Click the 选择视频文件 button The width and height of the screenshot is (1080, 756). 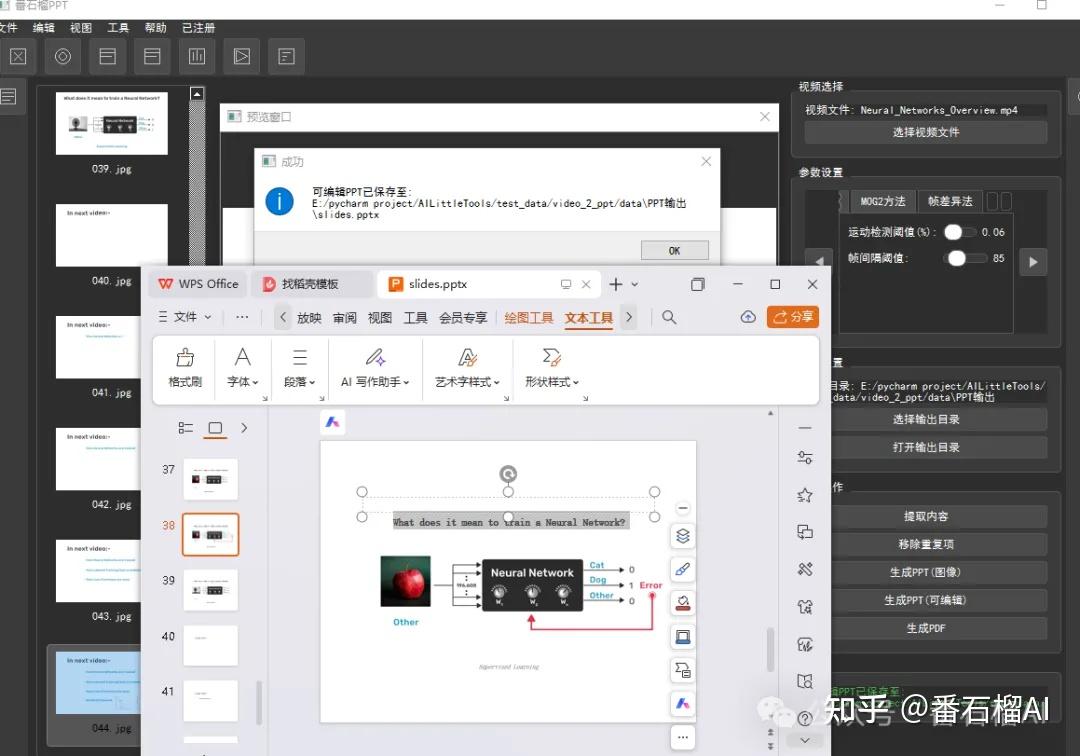(x=926, y=132)
